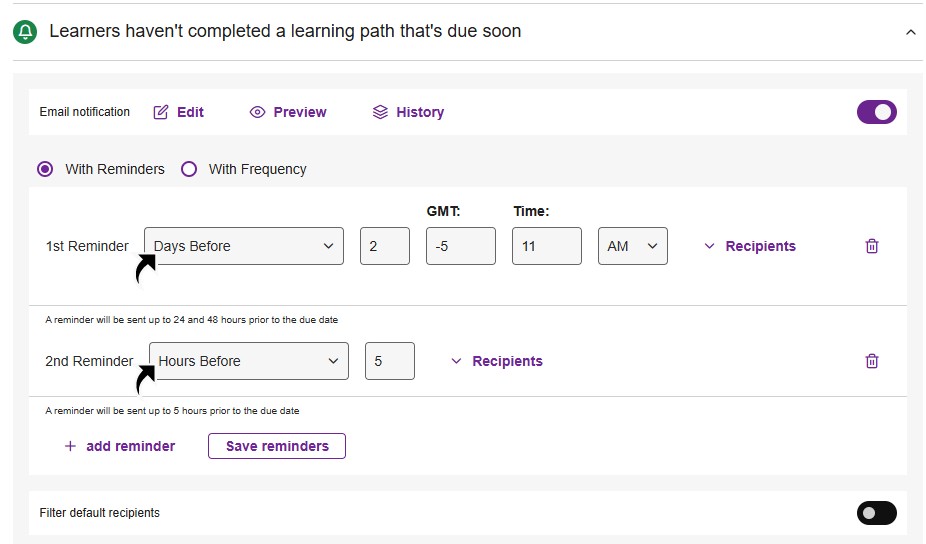926x544 pixels.
Task: Click the green bell notification icon
Action: 26,31
